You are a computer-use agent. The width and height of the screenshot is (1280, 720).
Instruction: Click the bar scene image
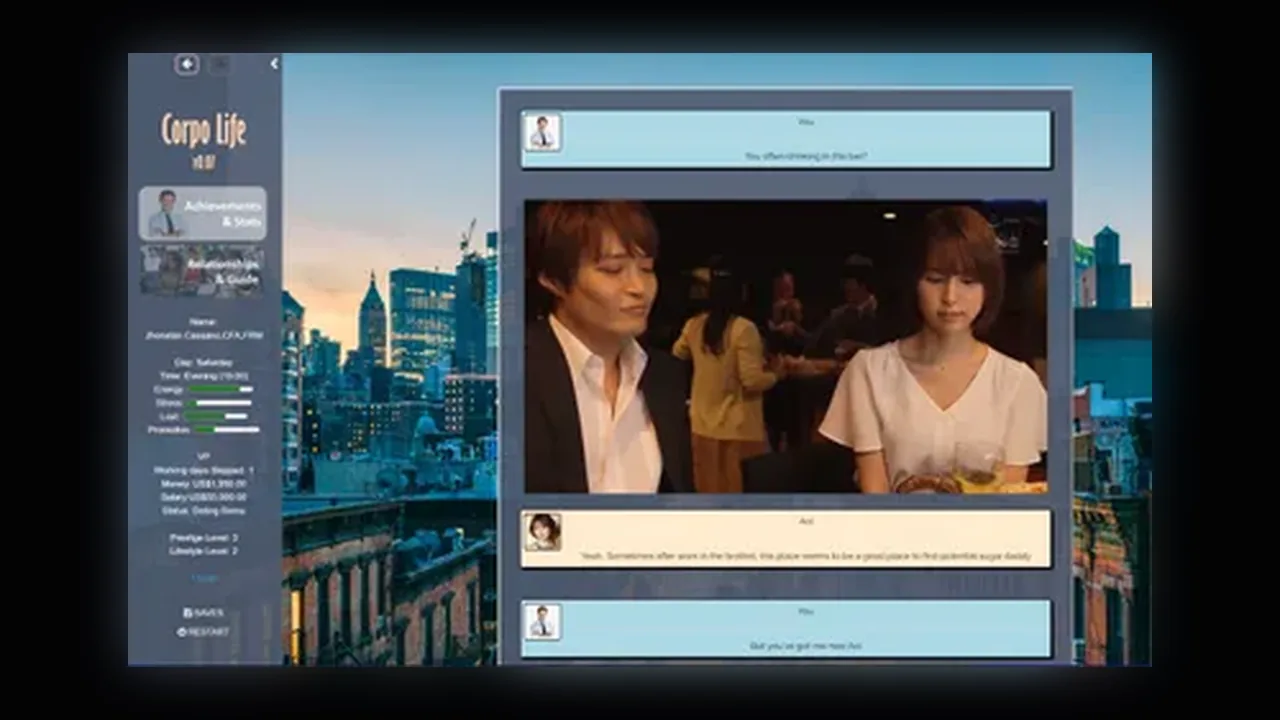[x=786, y=347]
